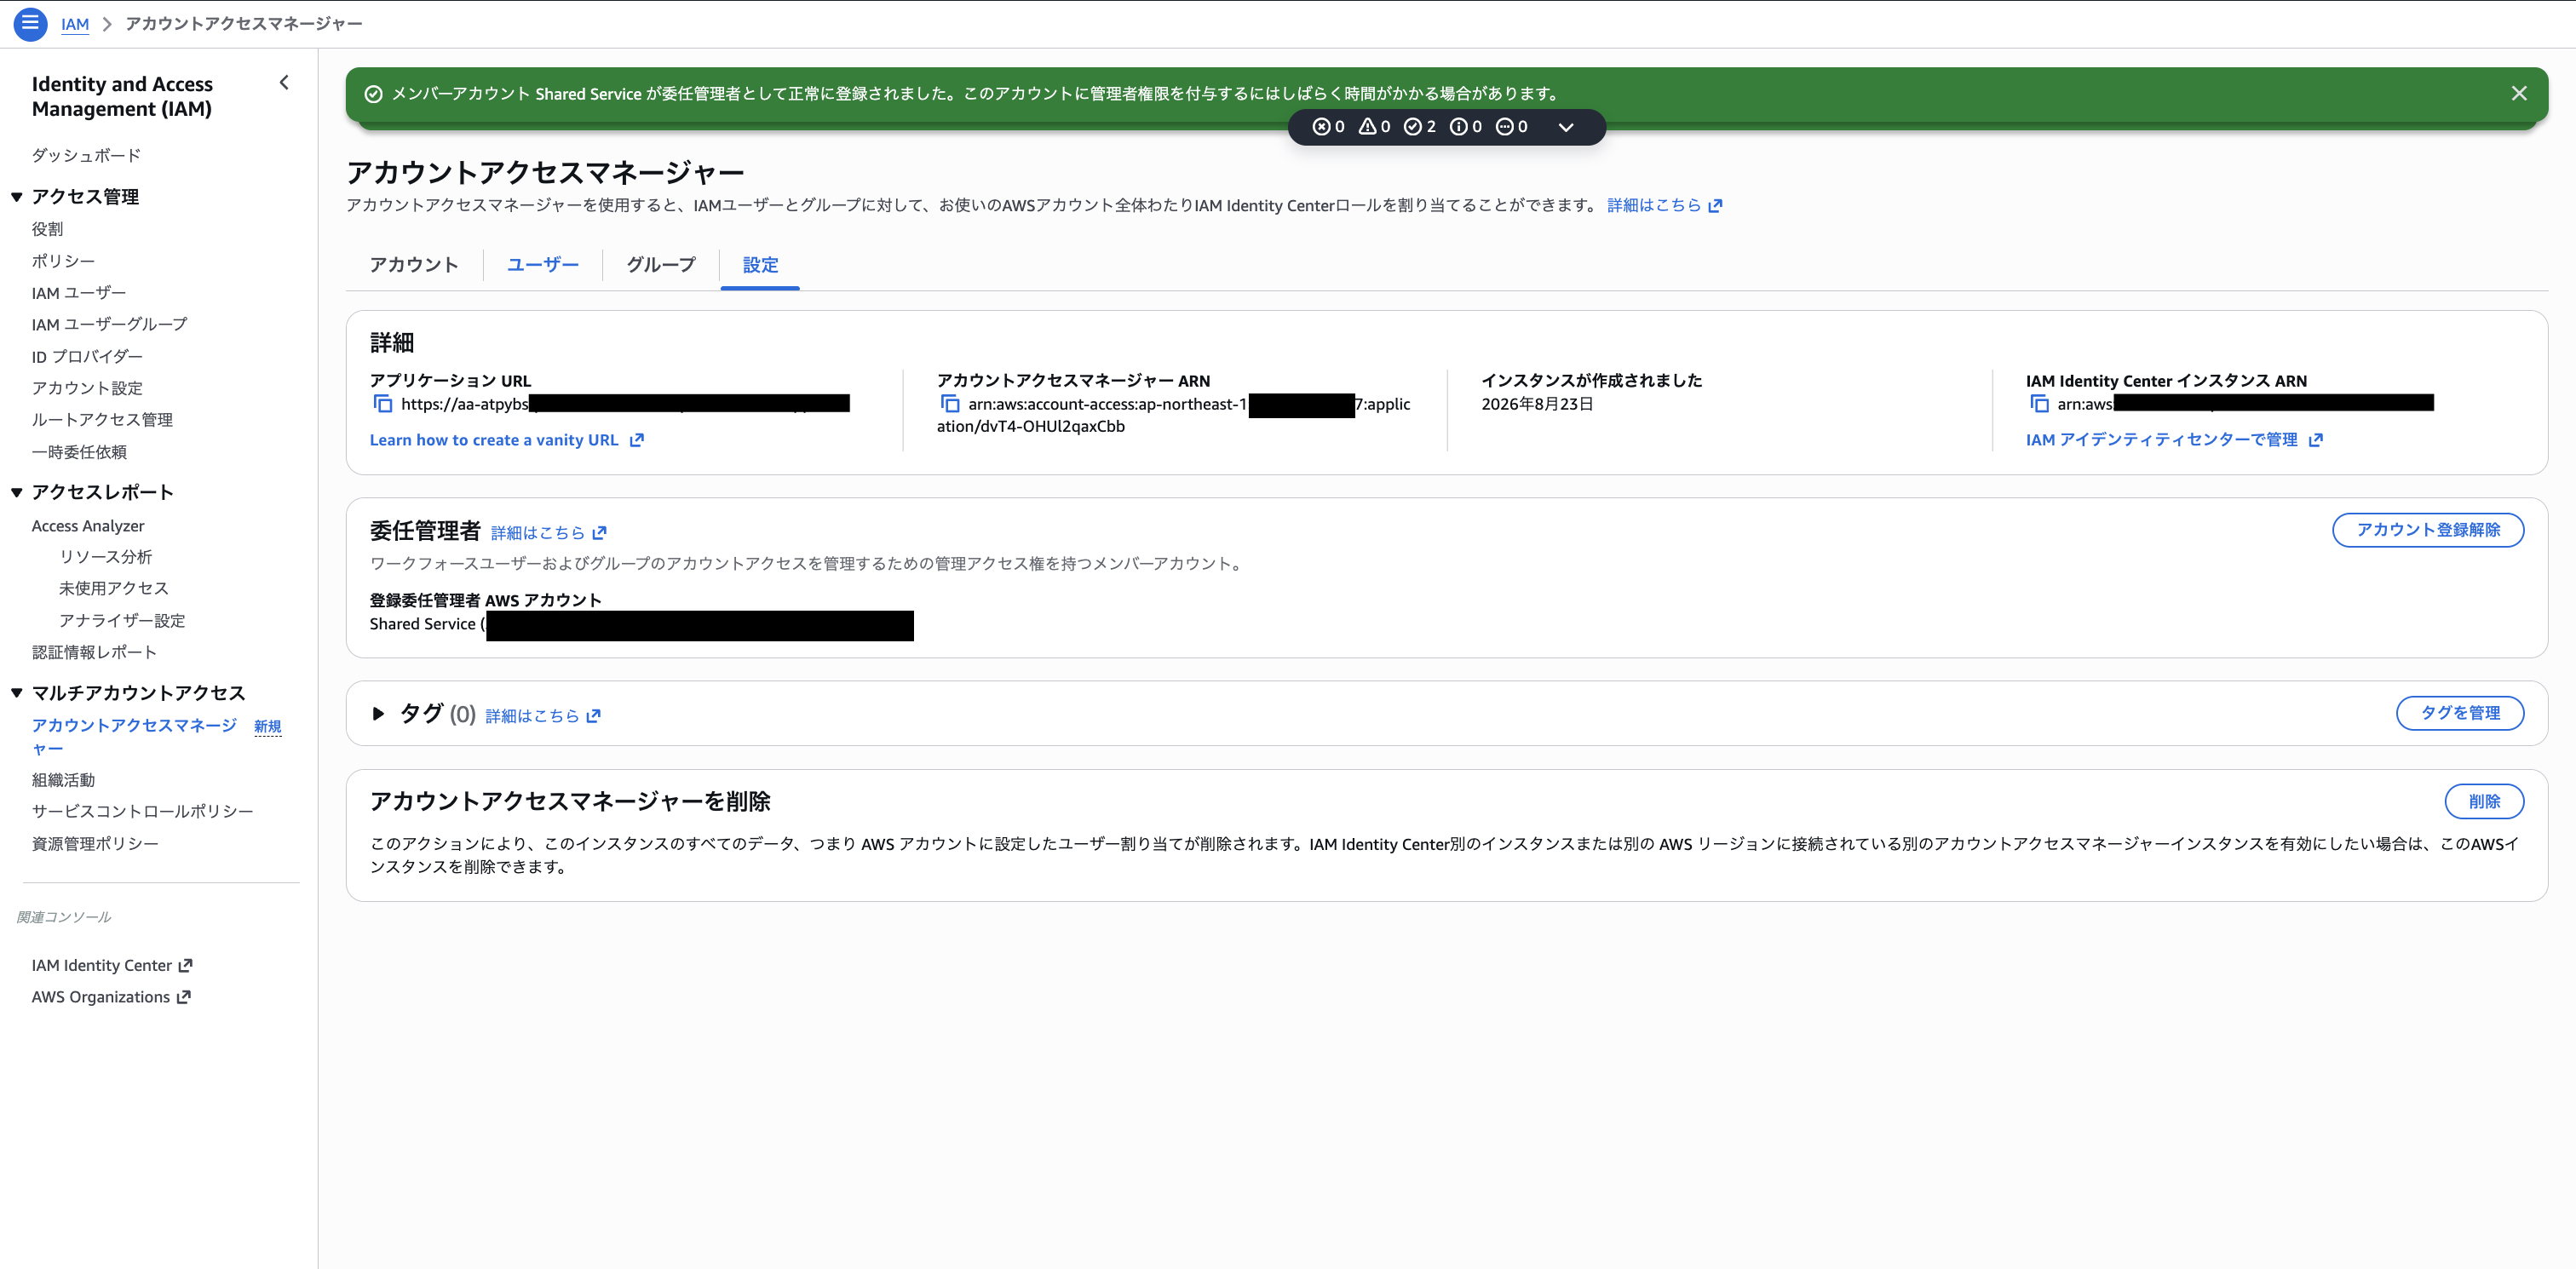Open 詳細はこちら link beside 委任管理者
Viewport: 2576px width, 1269px height.
pos(549,533)
